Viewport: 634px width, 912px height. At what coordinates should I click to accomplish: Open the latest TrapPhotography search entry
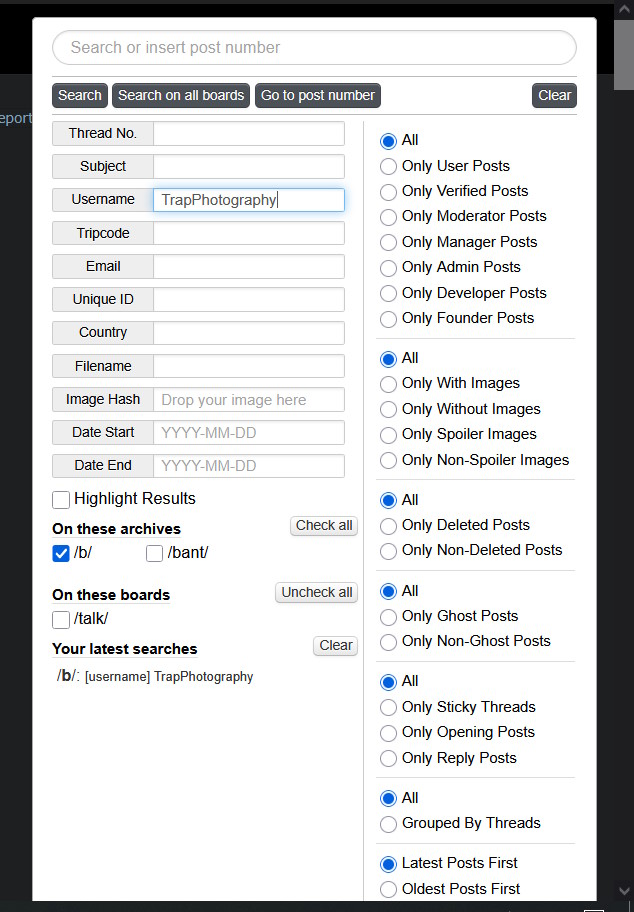coord(155,676)
